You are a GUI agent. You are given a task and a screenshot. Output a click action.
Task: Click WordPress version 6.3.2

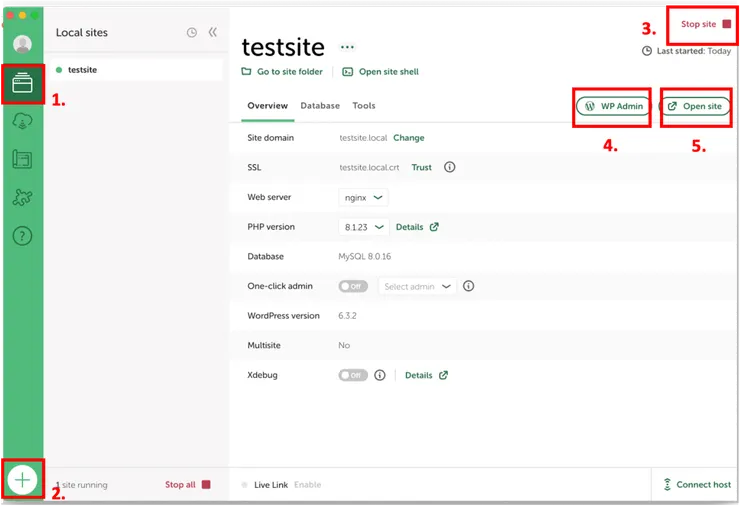point(347,316)
